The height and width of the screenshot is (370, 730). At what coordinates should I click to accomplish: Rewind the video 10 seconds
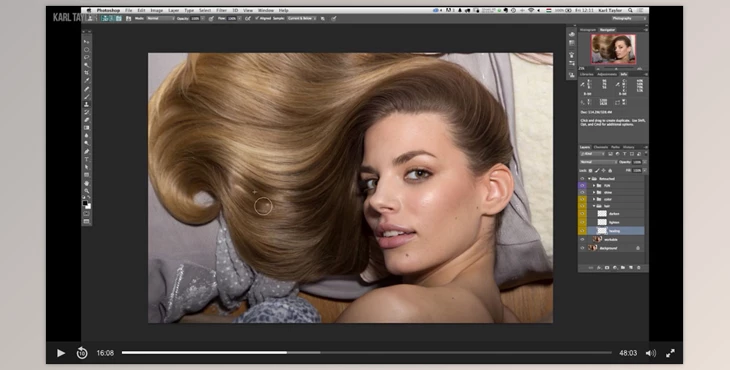[x=82, y=353]
